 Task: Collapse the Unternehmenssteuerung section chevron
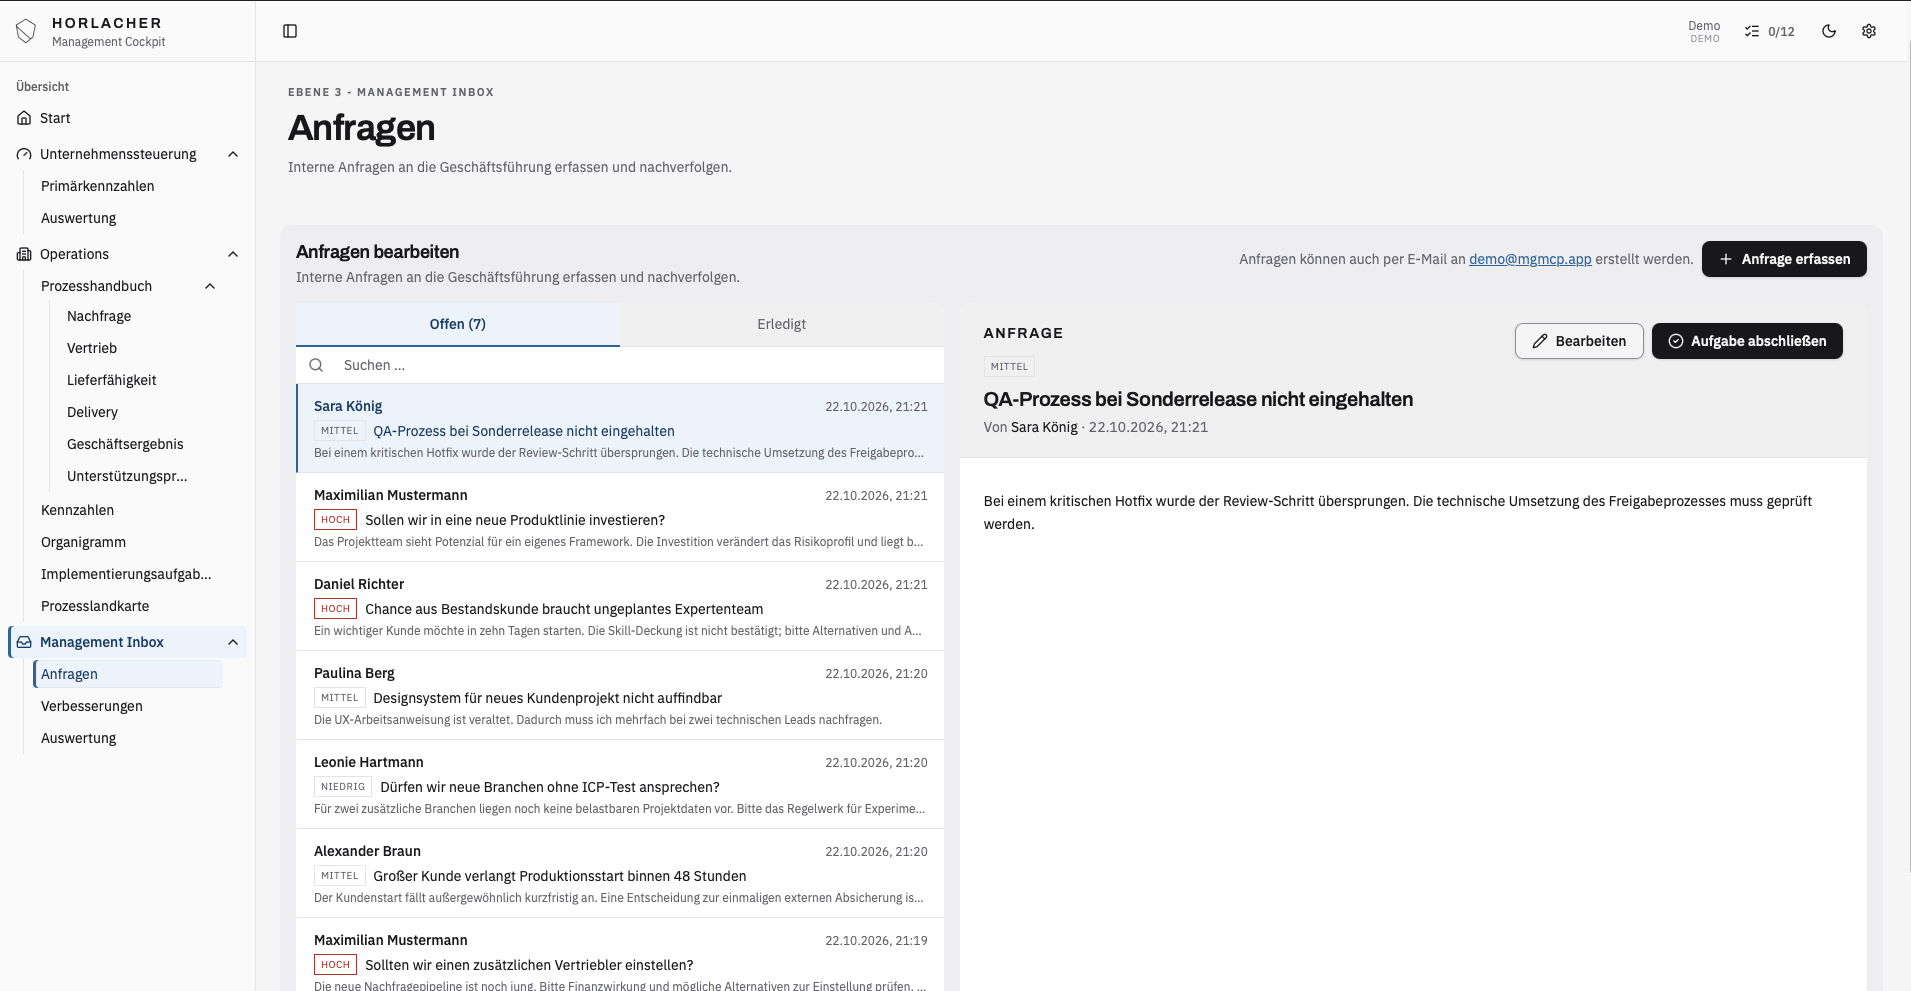[x=233, y=154]
